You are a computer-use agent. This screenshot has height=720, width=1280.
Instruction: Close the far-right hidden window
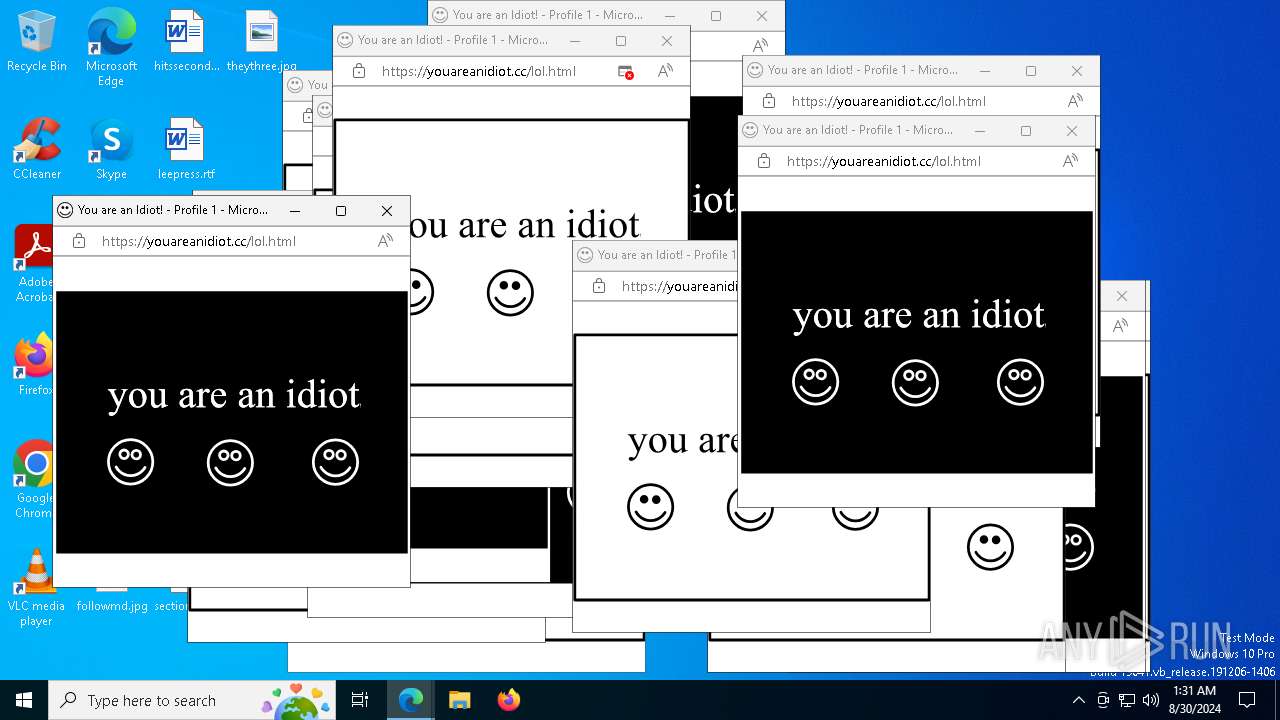(1122, 296)
